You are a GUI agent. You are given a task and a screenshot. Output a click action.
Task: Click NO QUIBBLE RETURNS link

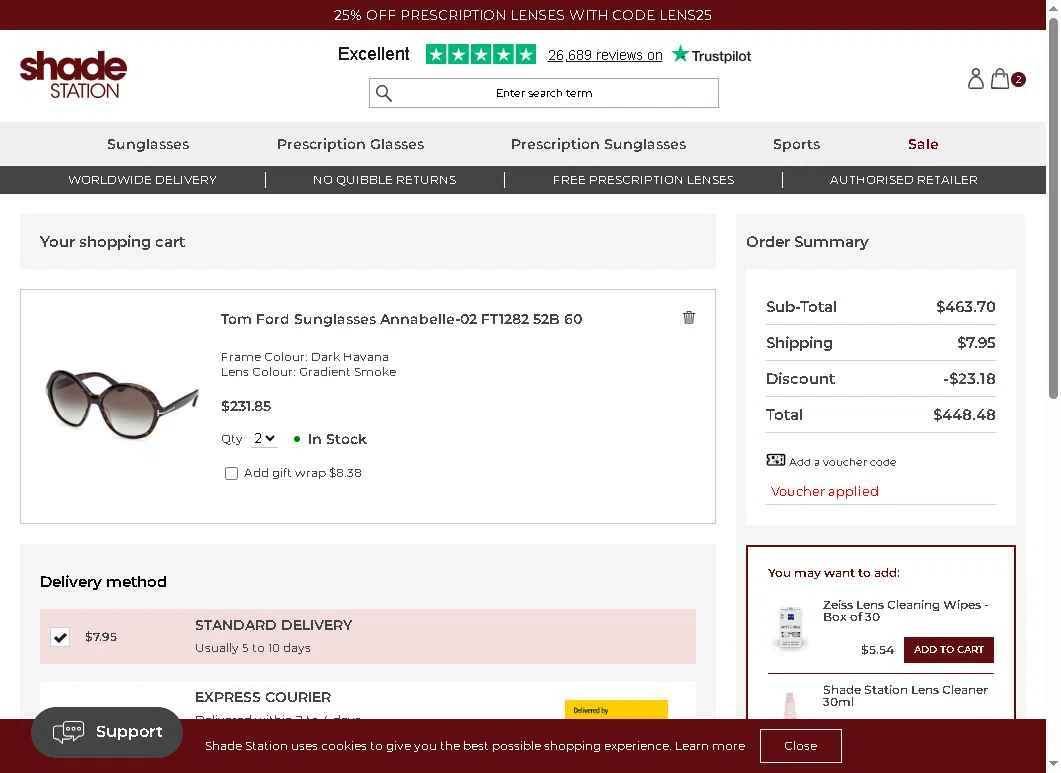[384, 180]
